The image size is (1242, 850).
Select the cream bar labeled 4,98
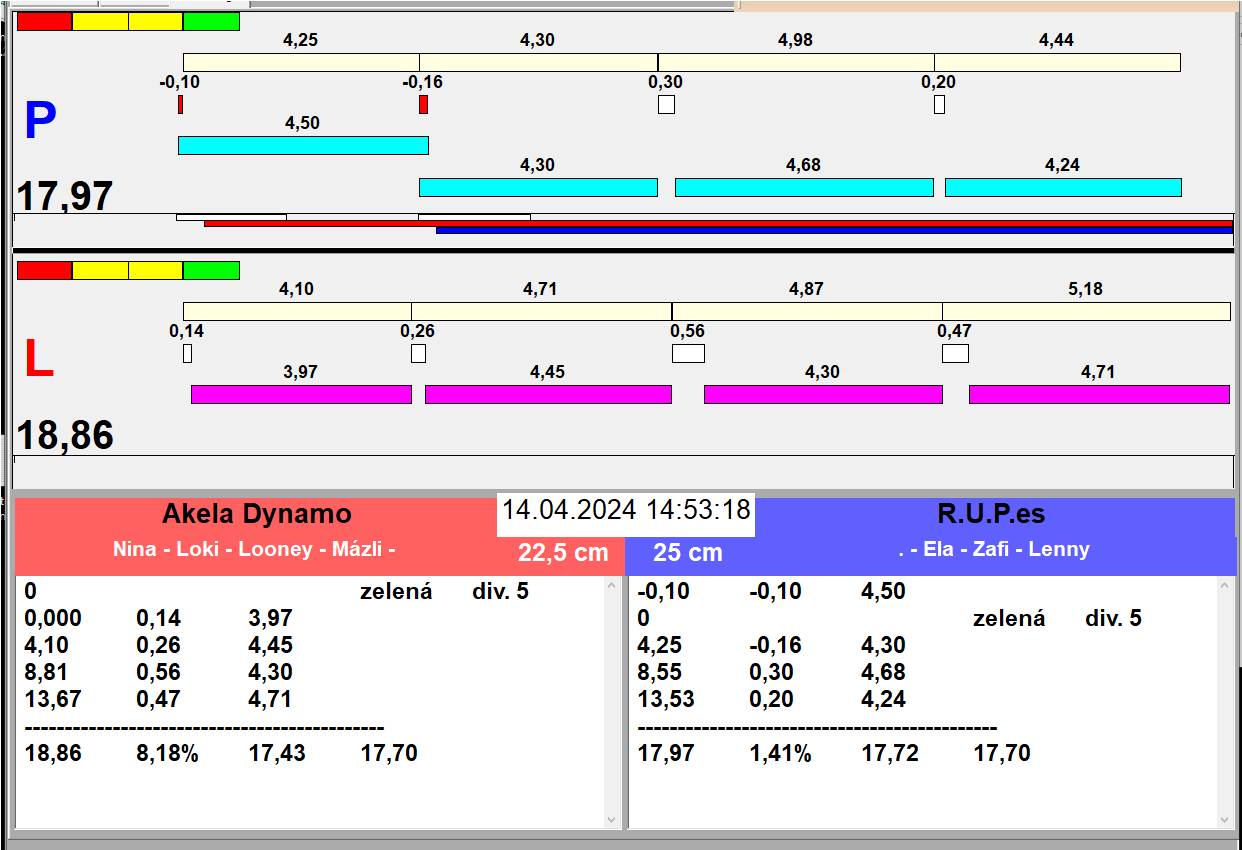click(x=796, y=62)
